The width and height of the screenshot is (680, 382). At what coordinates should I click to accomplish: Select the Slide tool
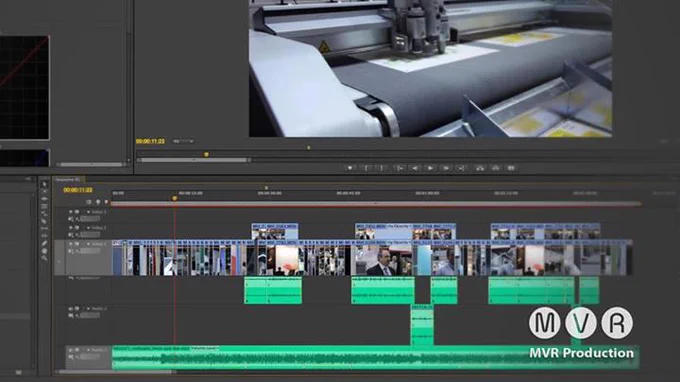click(x=44, y=235)
